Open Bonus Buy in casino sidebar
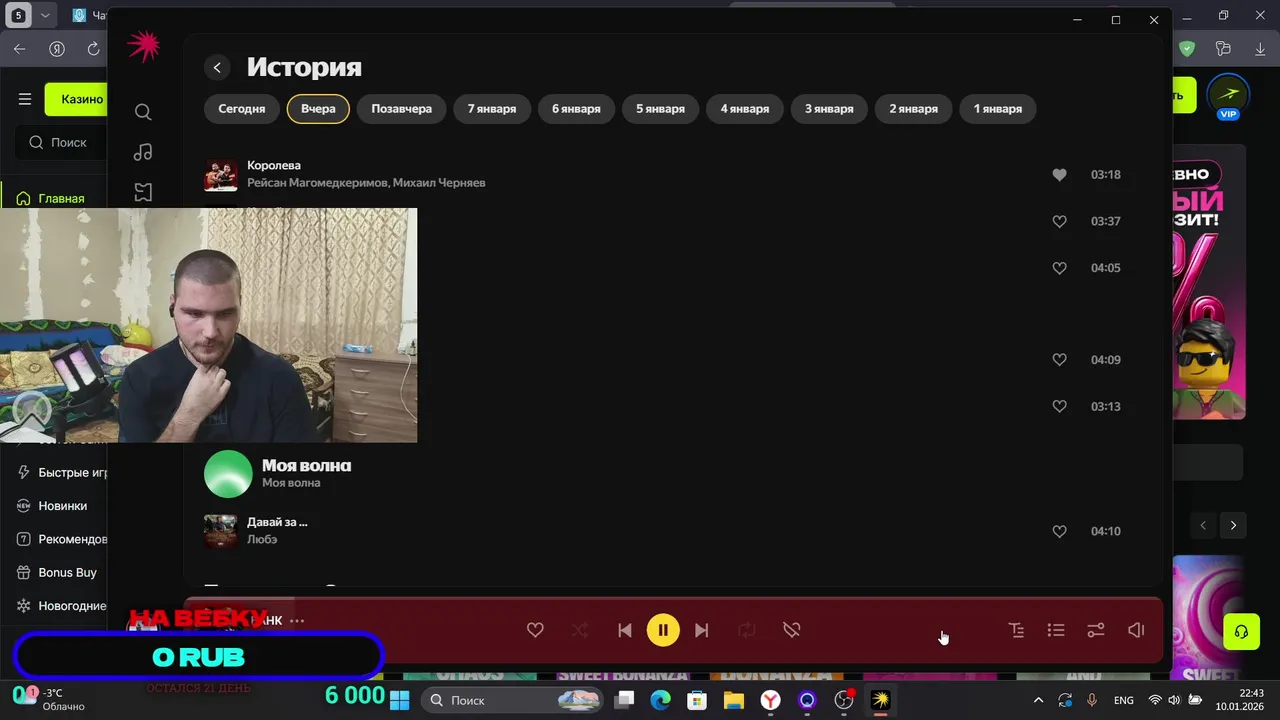Image resolution: width=1280 pixels, height=720 pixels. pyautogui.click(x=56, y=572)
